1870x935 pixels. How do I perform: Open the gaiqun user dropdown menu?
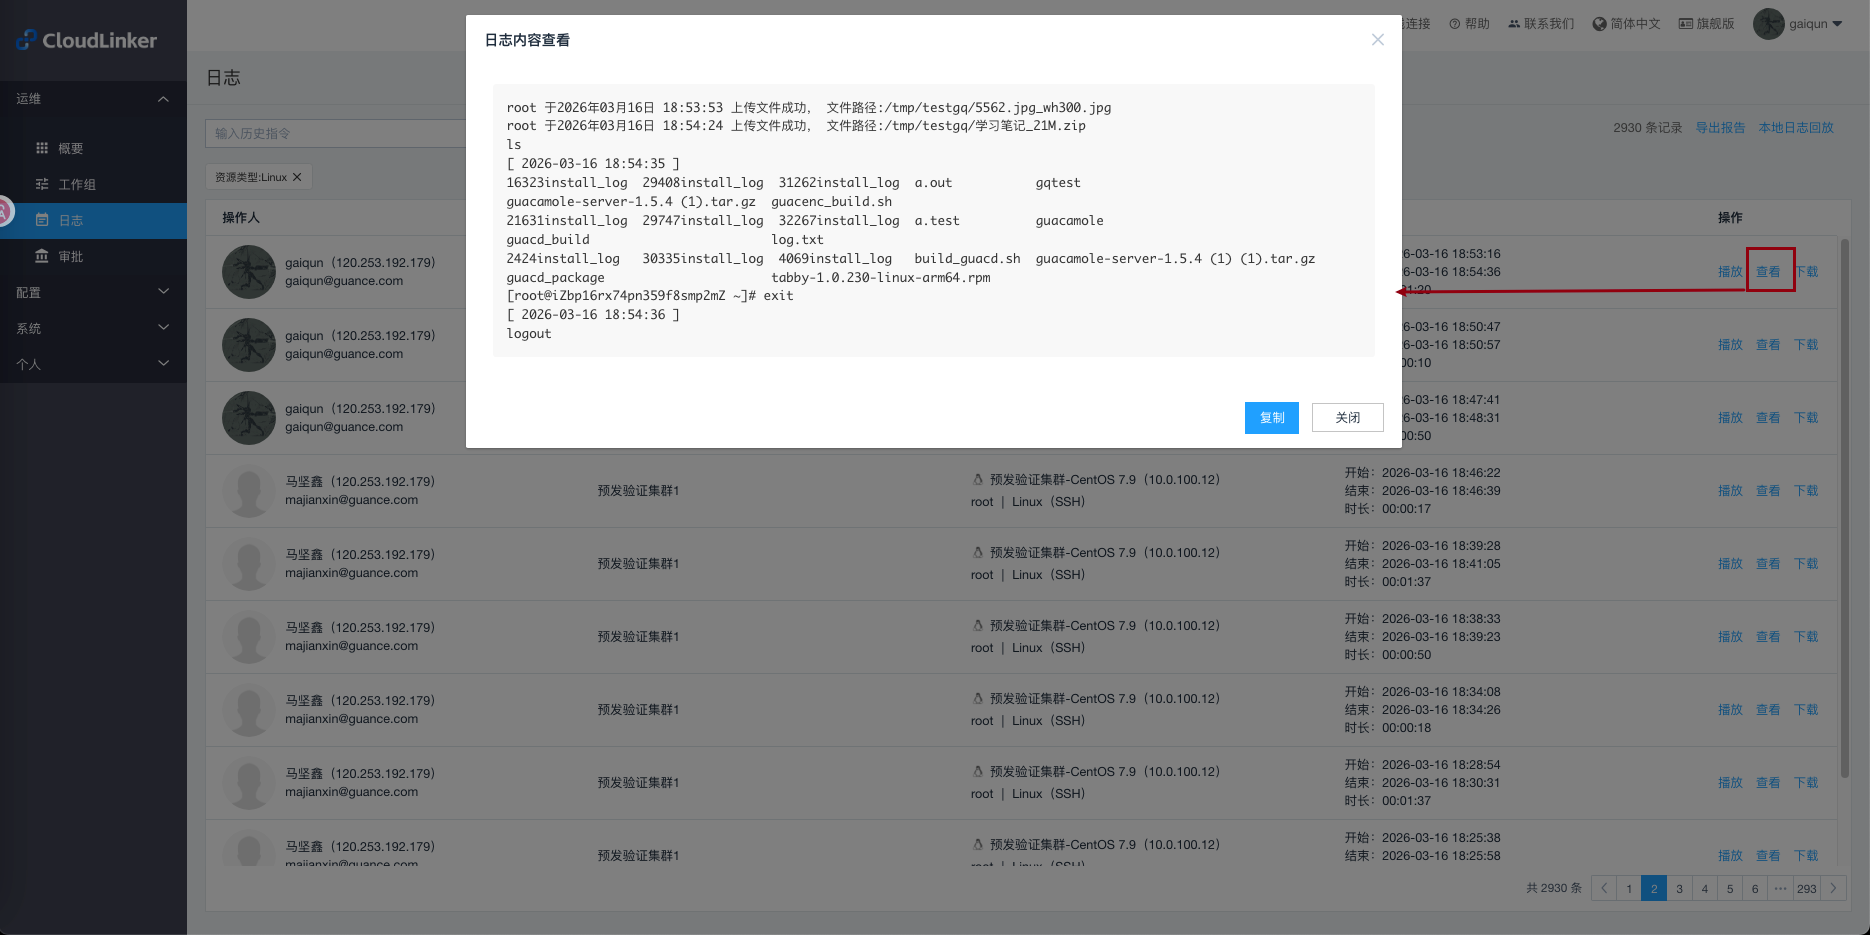(x=1837, y=24)
